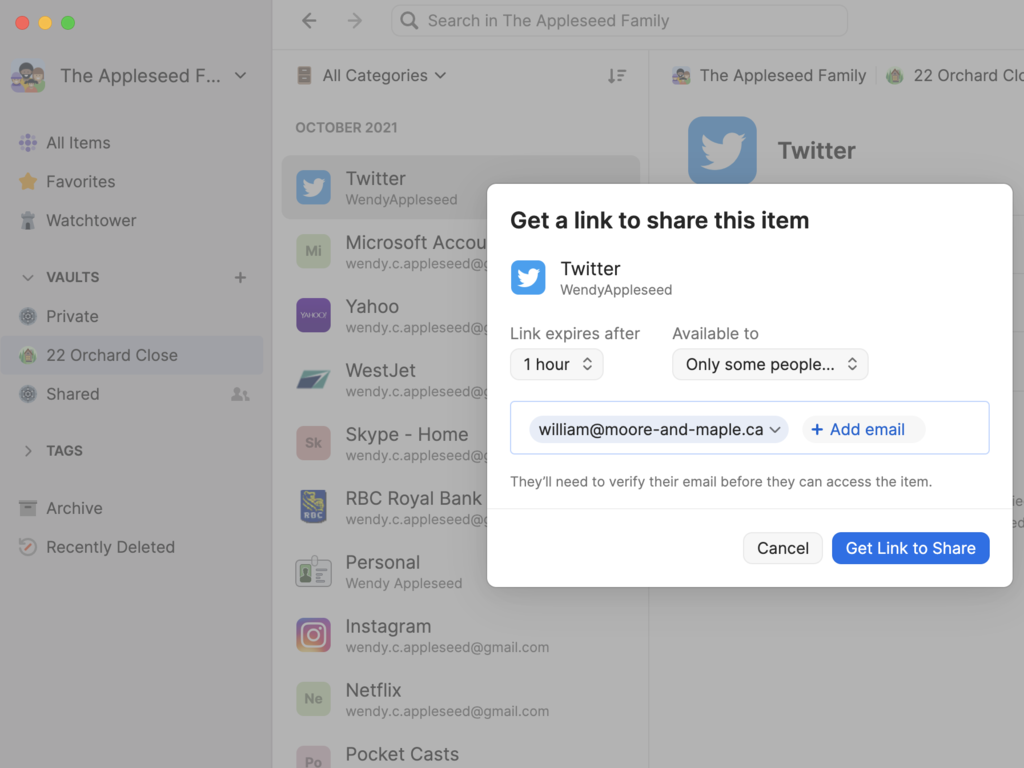Open the All Categories dropdown
Image resolution: width=1024 pixels, height=768 pixels.
384,76
